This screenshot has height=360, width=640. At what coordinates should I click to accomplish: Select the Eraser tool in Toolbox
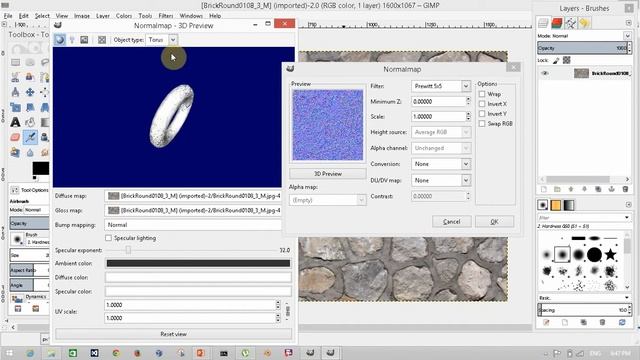tap(15, 137)
